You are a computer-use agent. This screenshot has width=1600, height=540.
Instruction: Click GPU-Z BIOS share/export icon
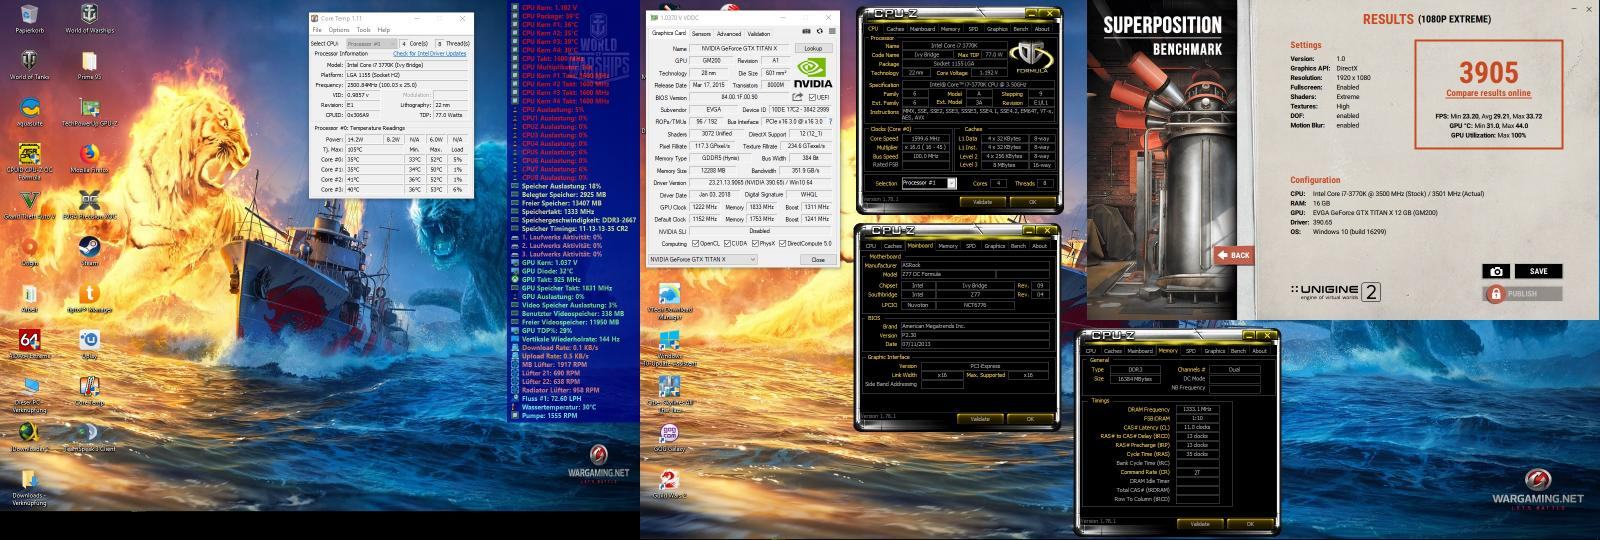[x=797, y=97]
